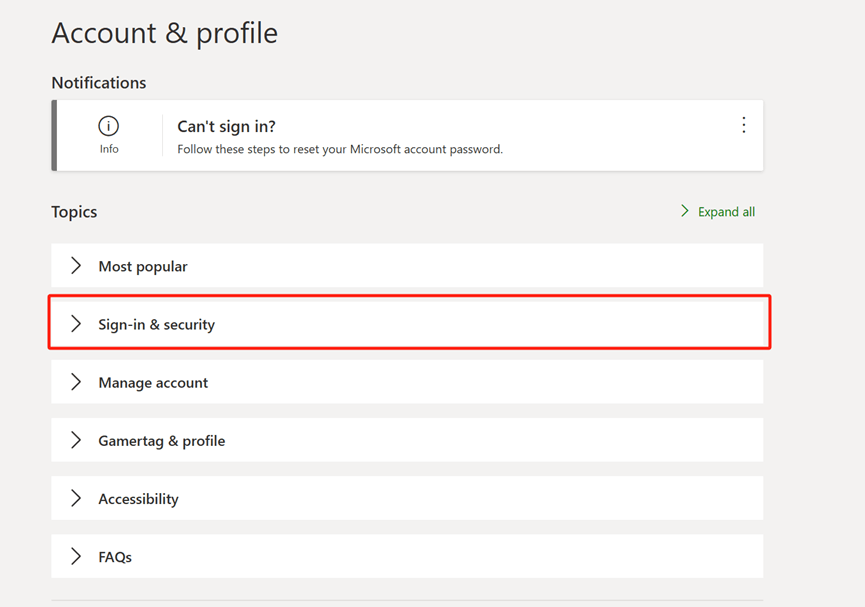This screenshot has height=607, width=865.
Task: Click the green chevron next to Expand all
Action: [685, 211]
